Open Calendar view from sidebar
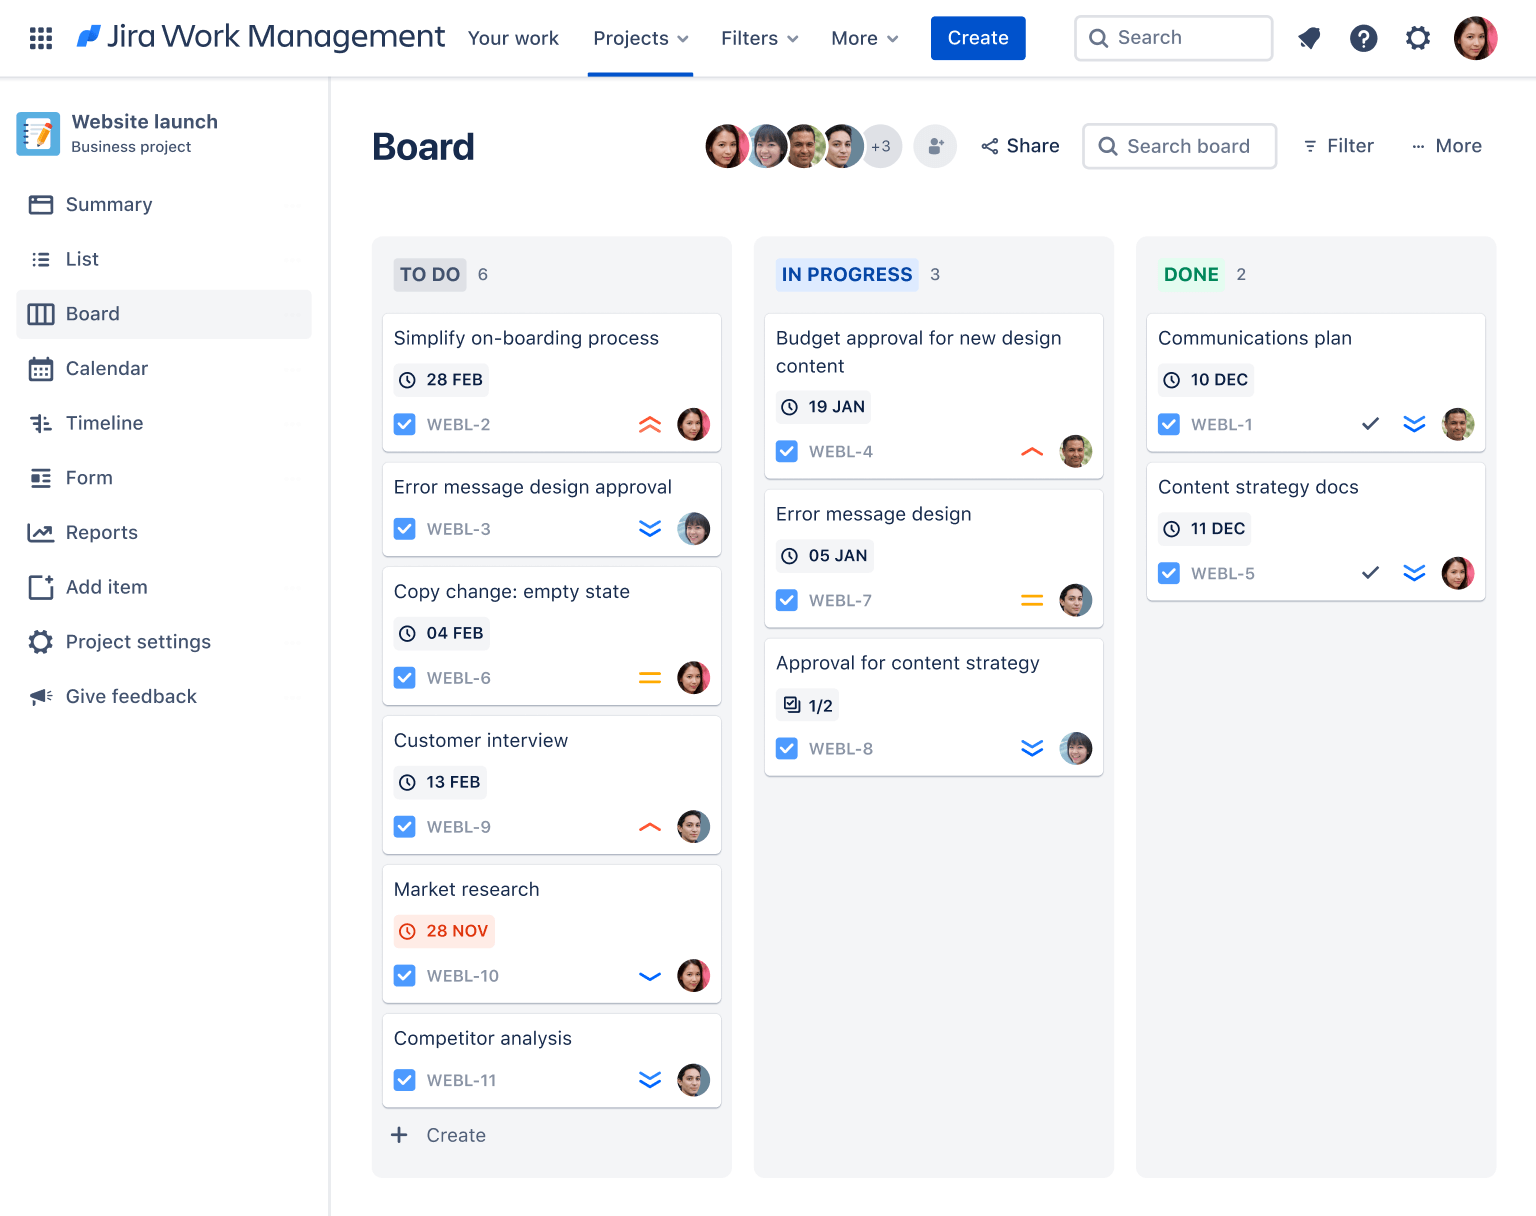 coord(106,368)
